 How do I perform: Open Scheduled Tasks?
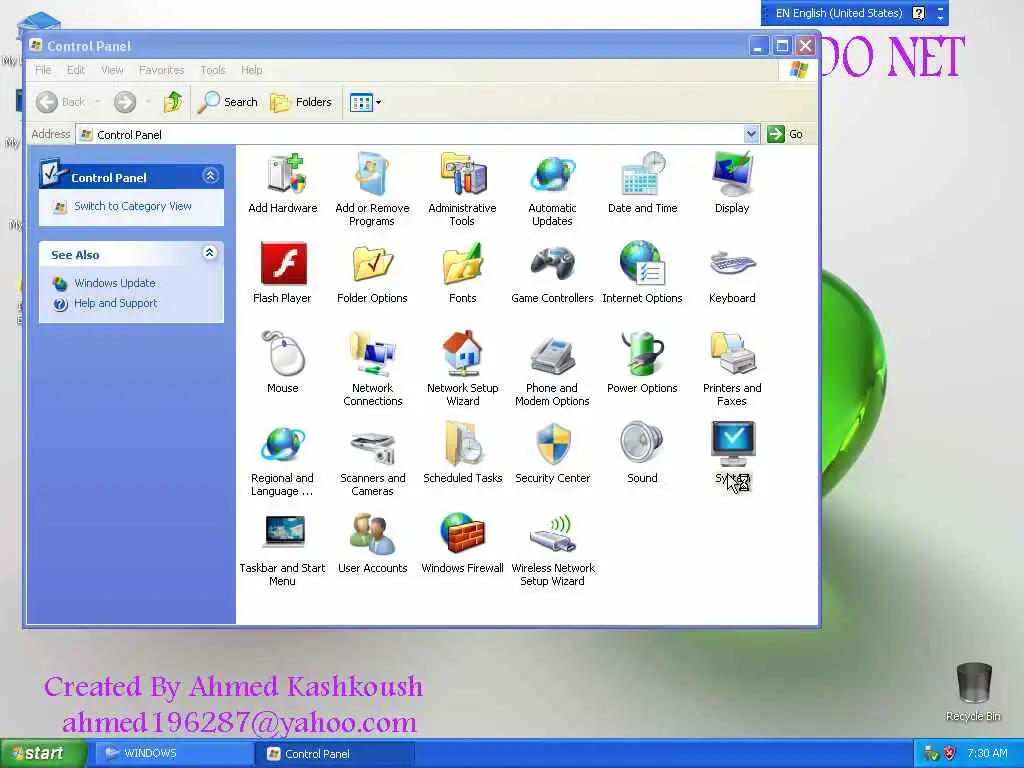(462, 453)
